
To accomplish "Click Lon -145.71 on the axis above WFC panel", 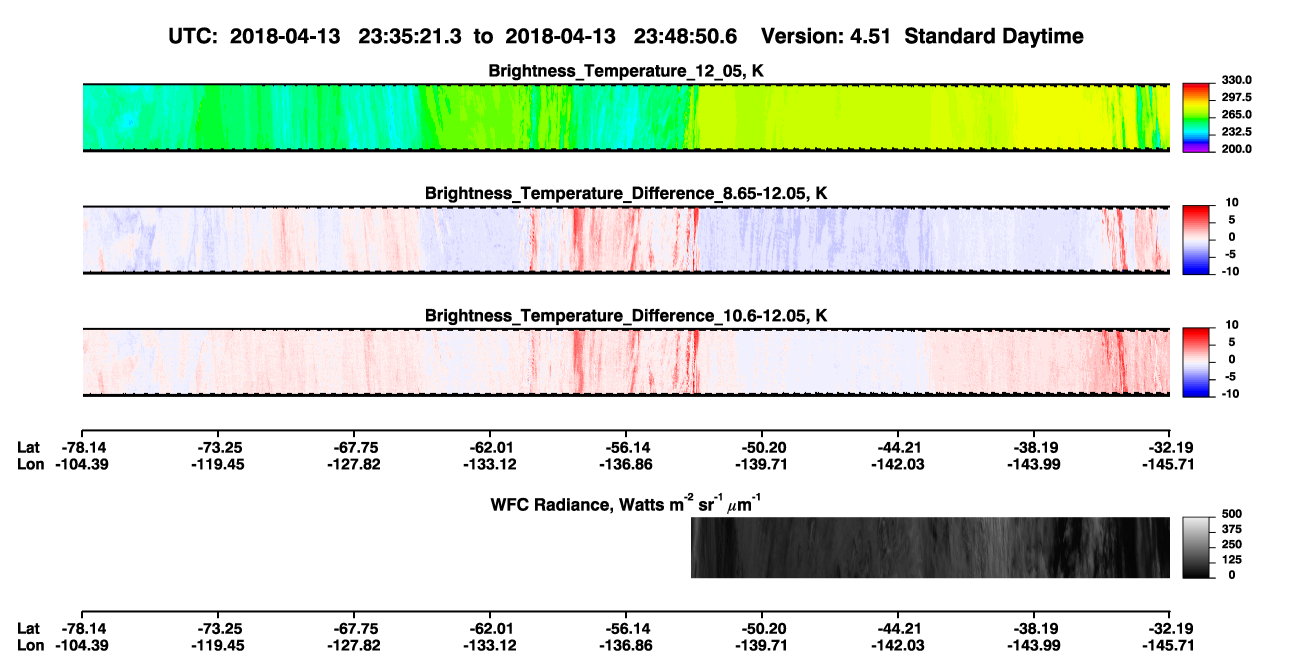I will click(x=1170, y=464).
